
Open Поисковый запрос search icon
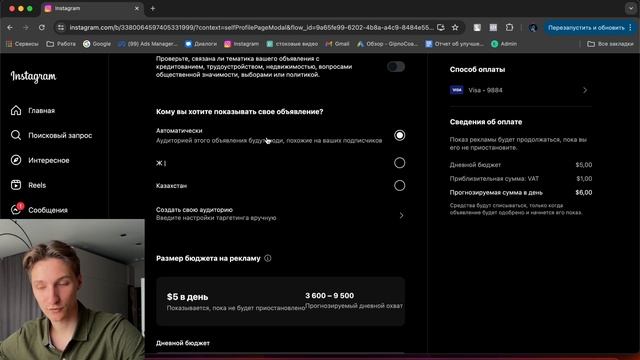pyautogui.click(x=16, y=135)
